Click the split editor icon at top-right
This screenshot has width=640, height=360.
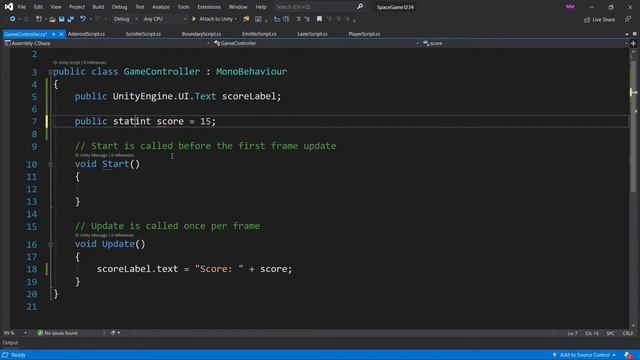click(x=633, y=43)
